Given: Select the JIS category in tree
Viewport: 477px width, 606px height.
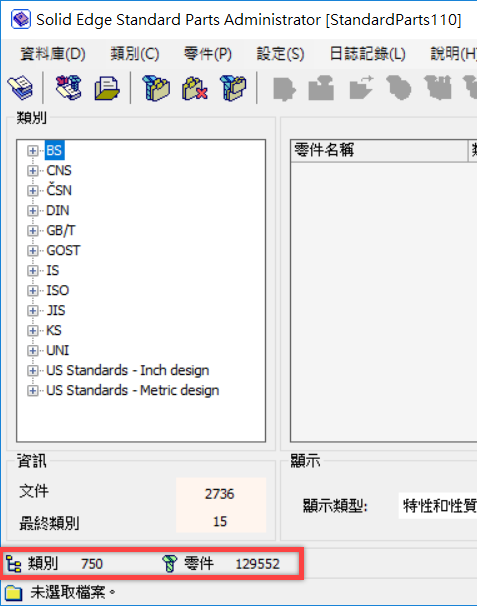Looking at the screenshot, I should pos(56,310).
